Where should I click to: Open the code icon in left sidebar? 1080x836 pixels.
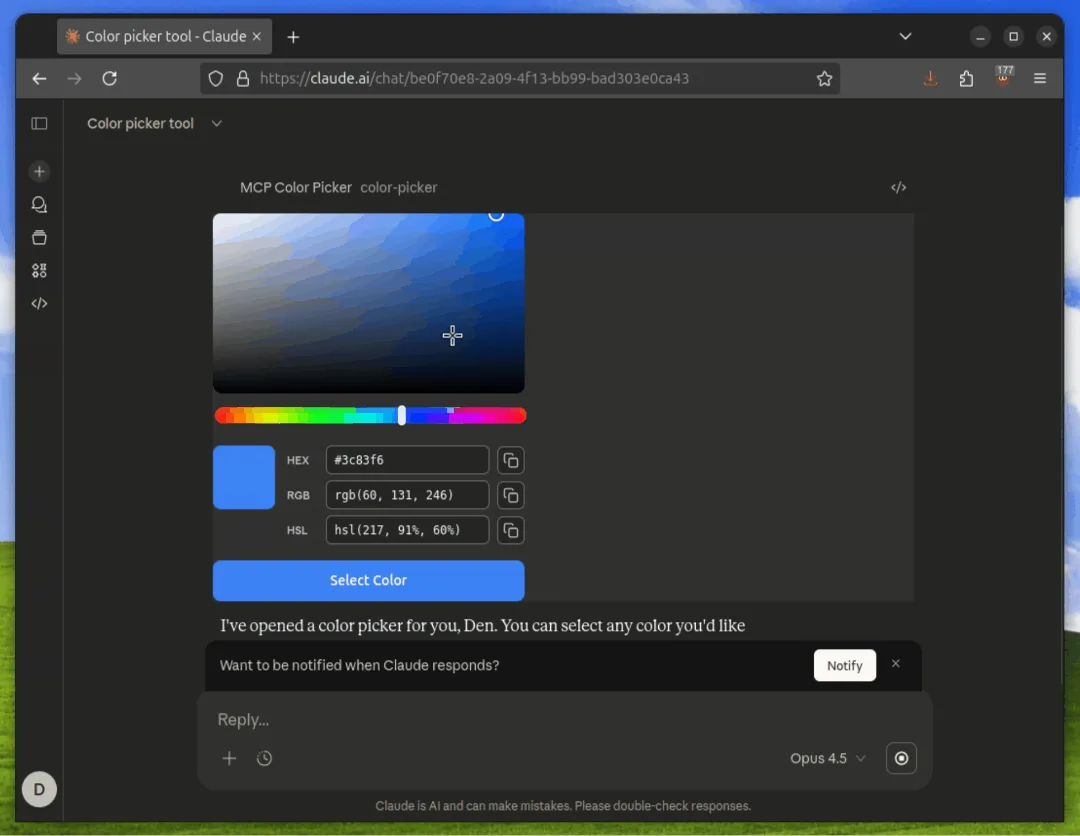click(x=39, y=303)
